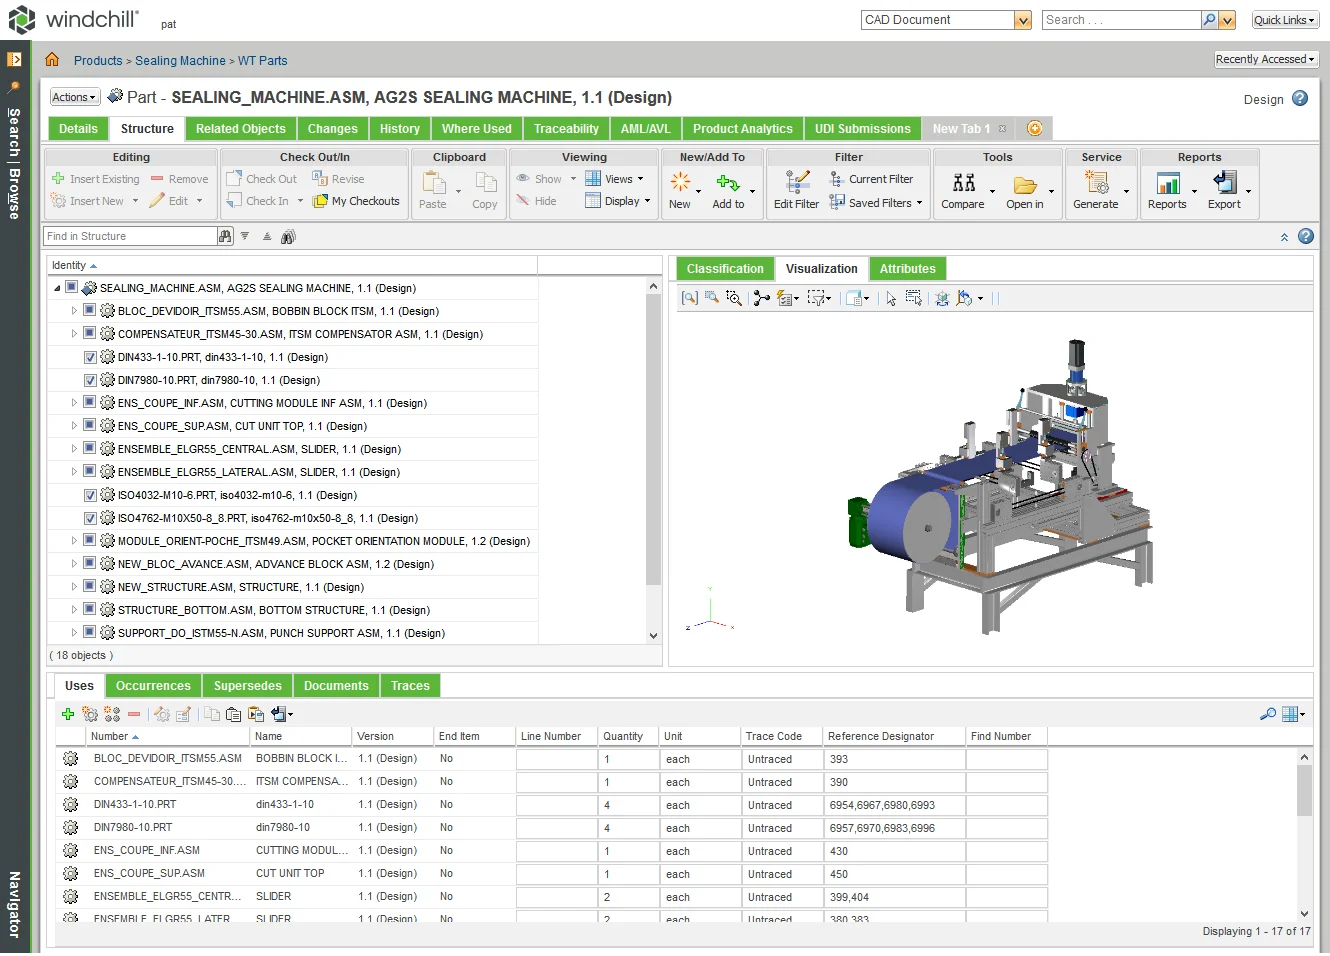This screenshot has height=956, width=1330.
Task: Open the Actions dropdown menu
Action: [75, 97]
